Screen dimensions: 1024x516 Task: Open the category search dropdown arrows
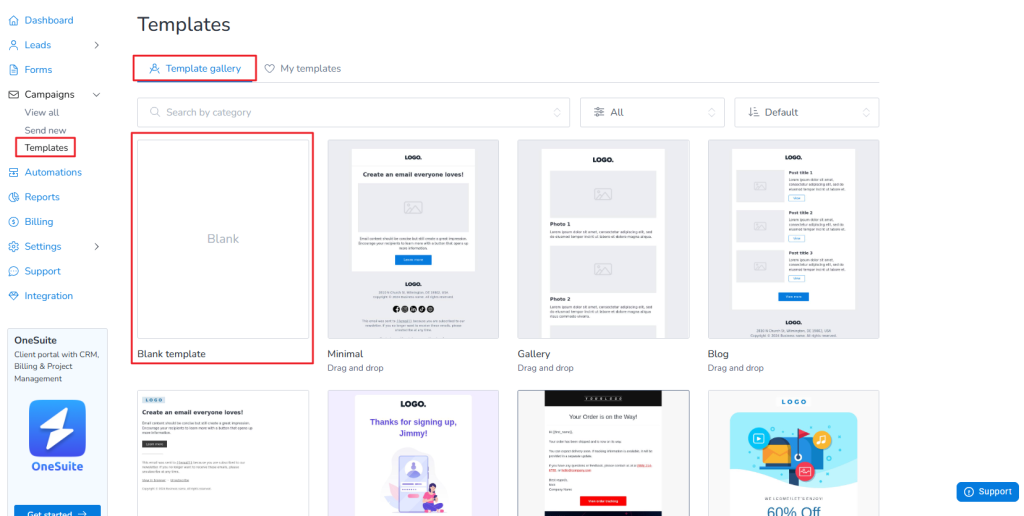(557, 112)
